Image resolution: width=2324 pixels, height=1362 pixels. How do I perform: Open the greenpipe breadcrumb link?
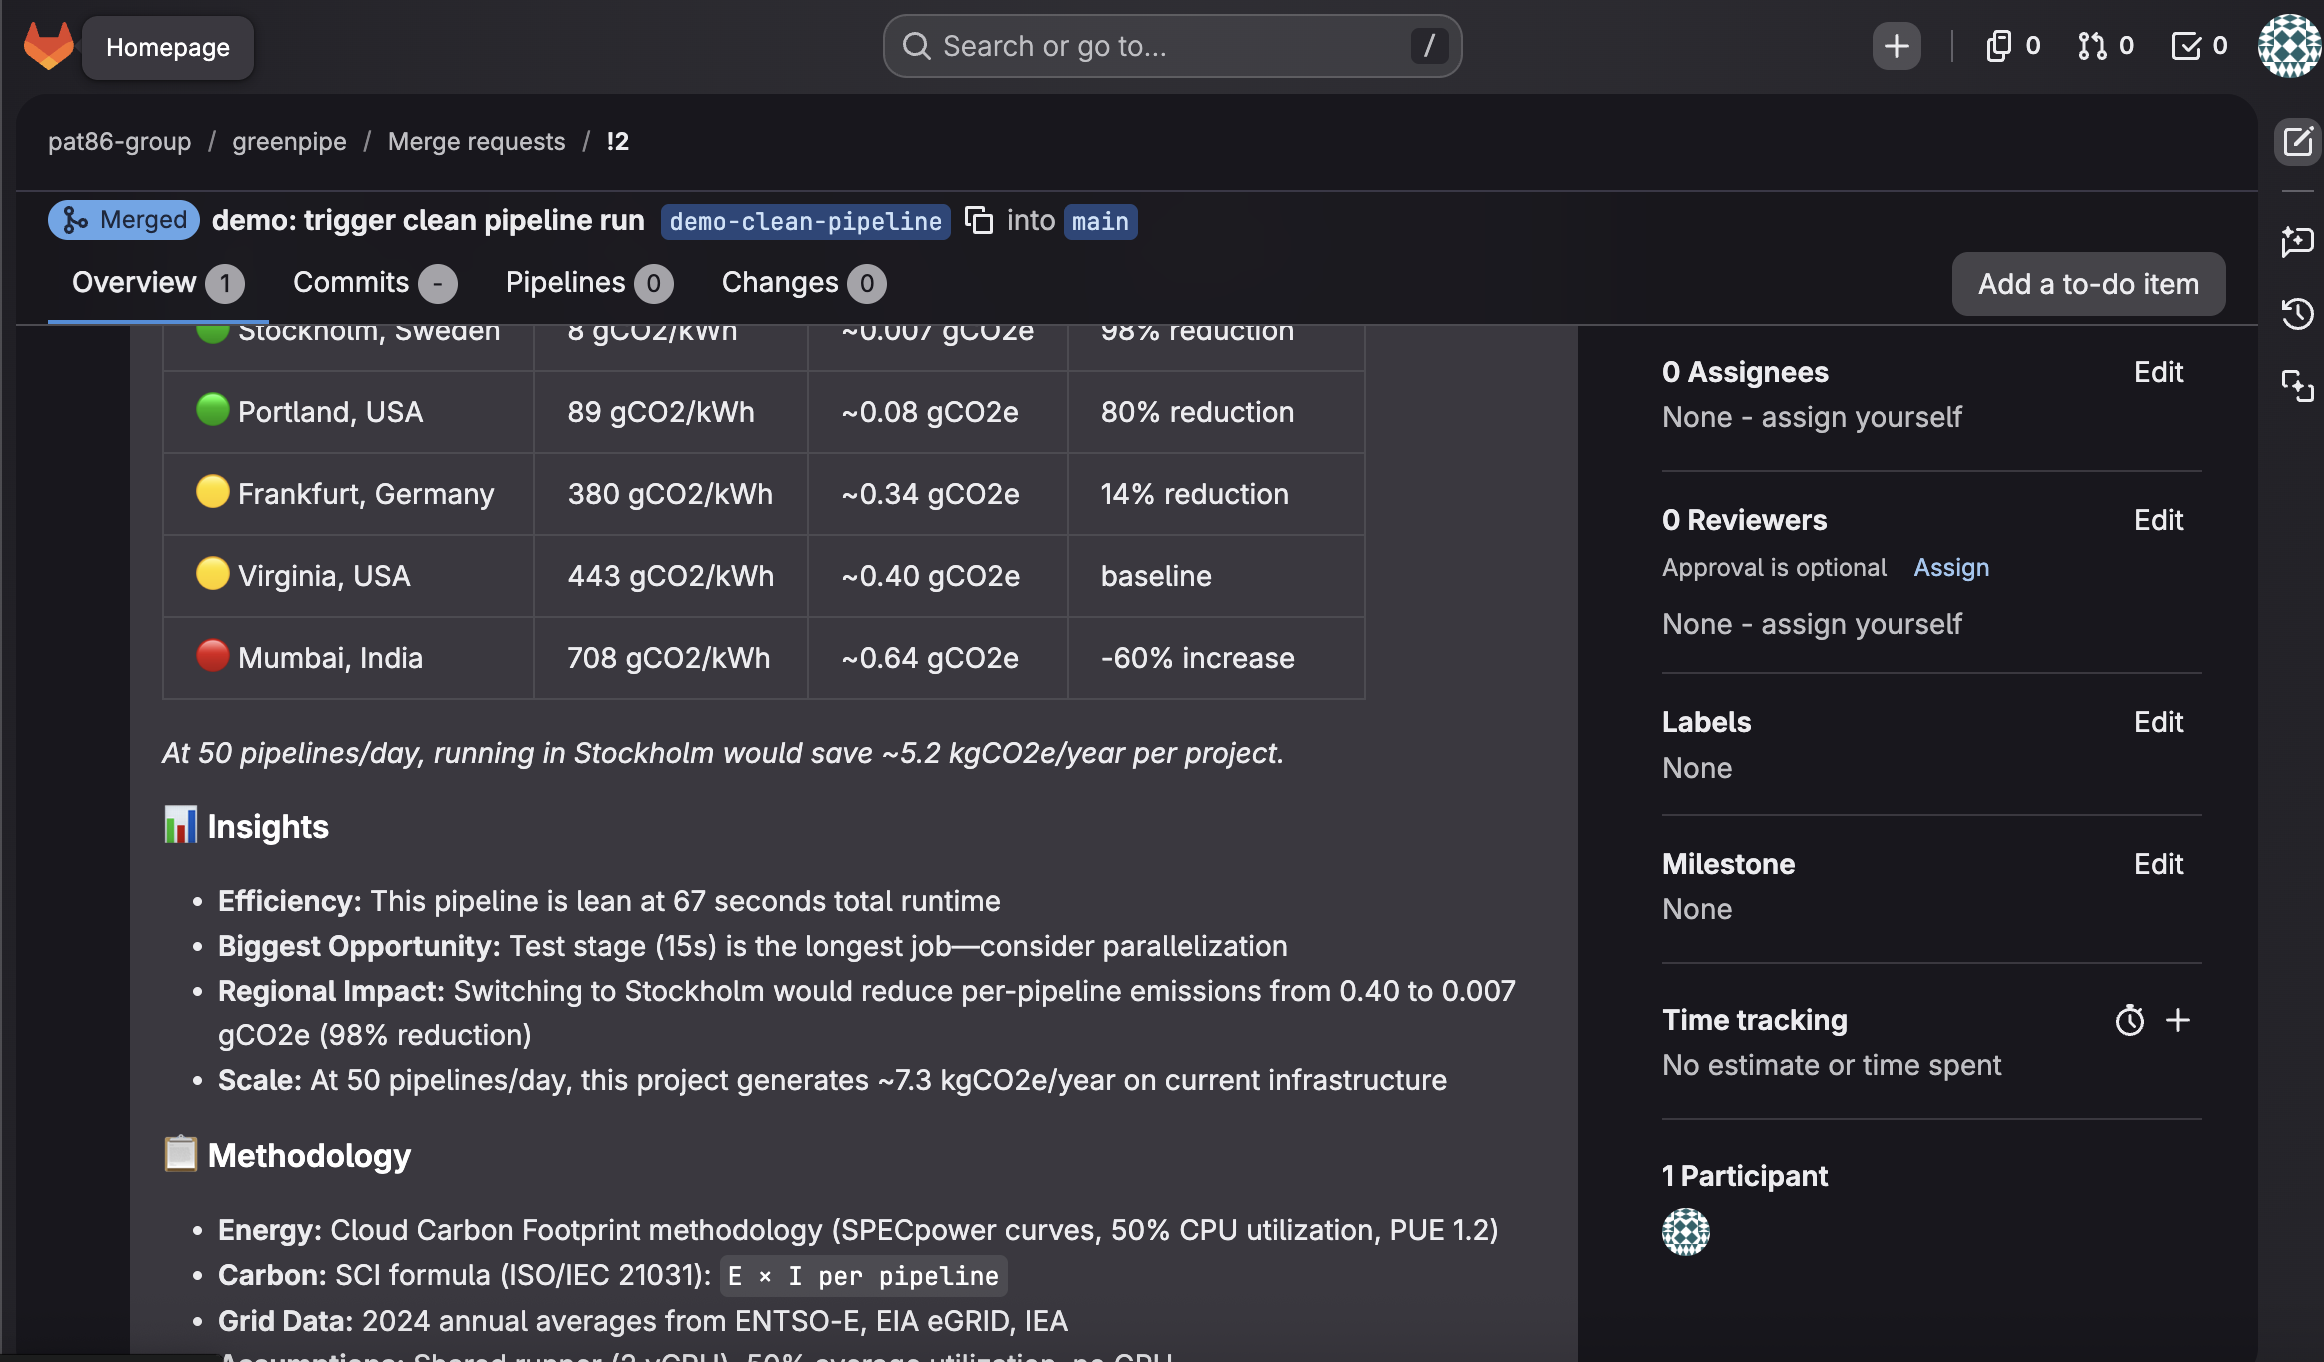(289, 141)
